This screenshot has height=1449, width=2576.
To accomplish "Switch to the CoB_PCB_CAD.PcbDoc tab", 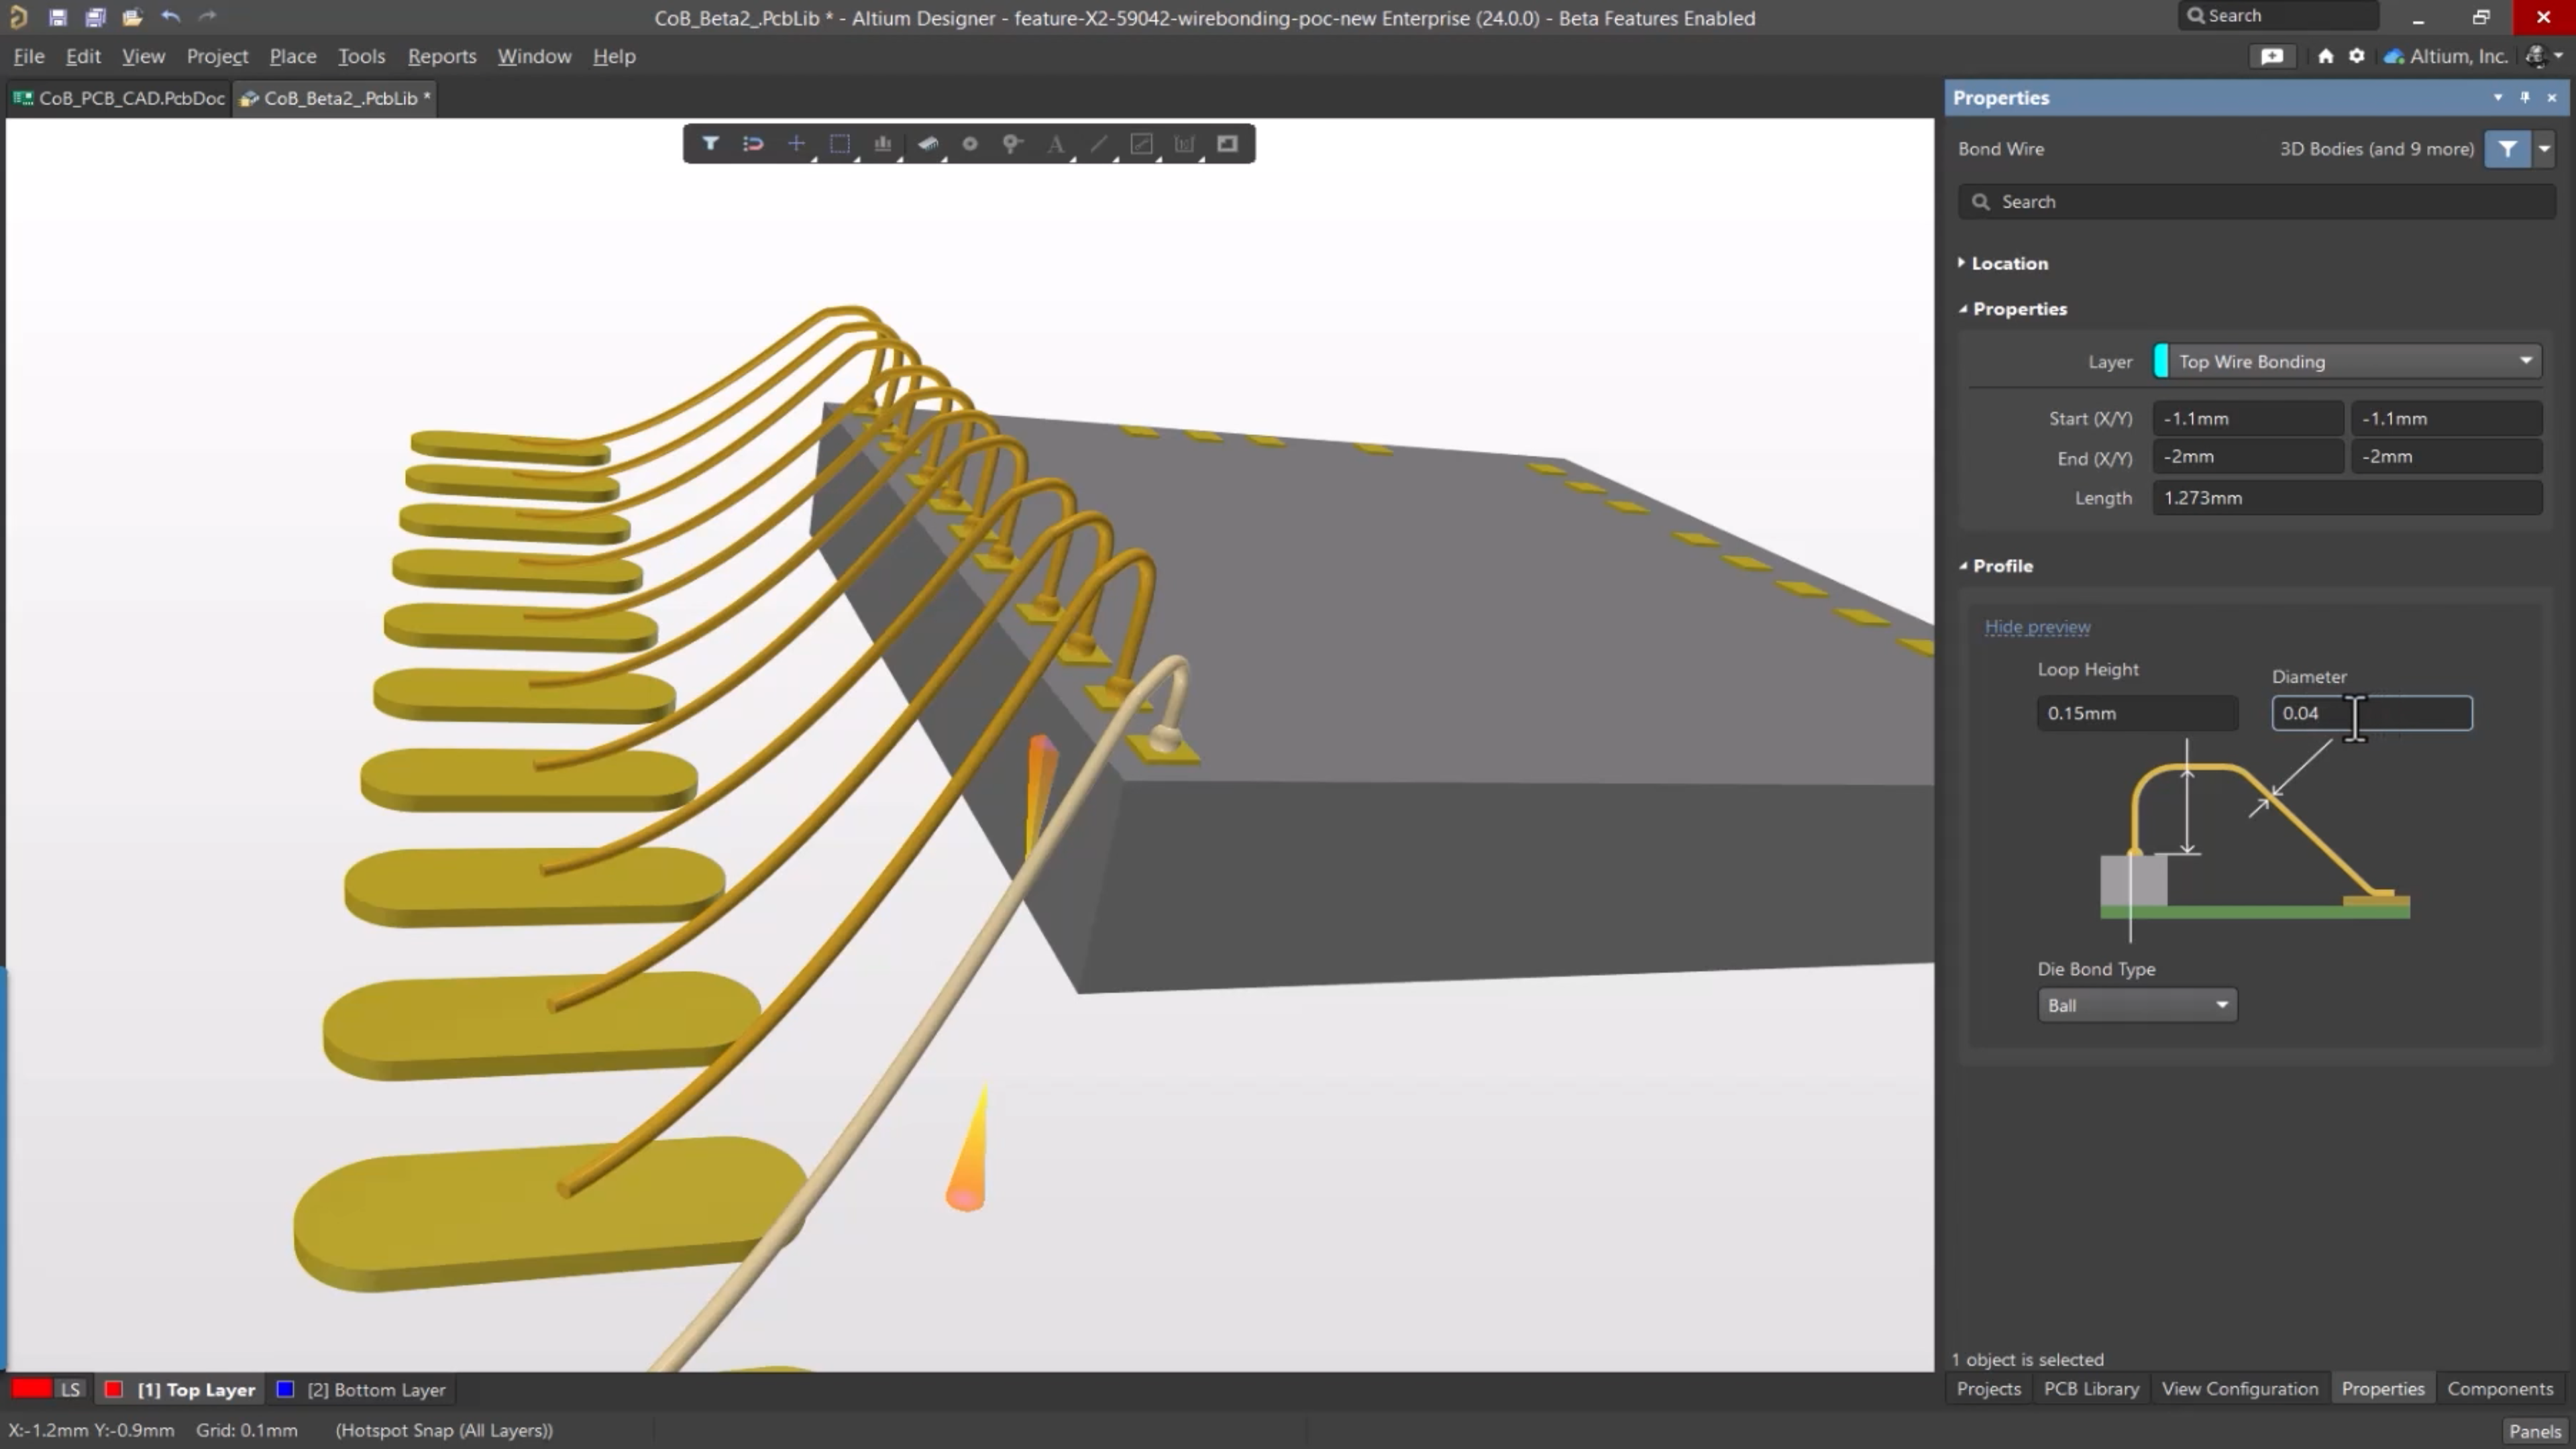I will pyautogui.click(x=120, y=98).
